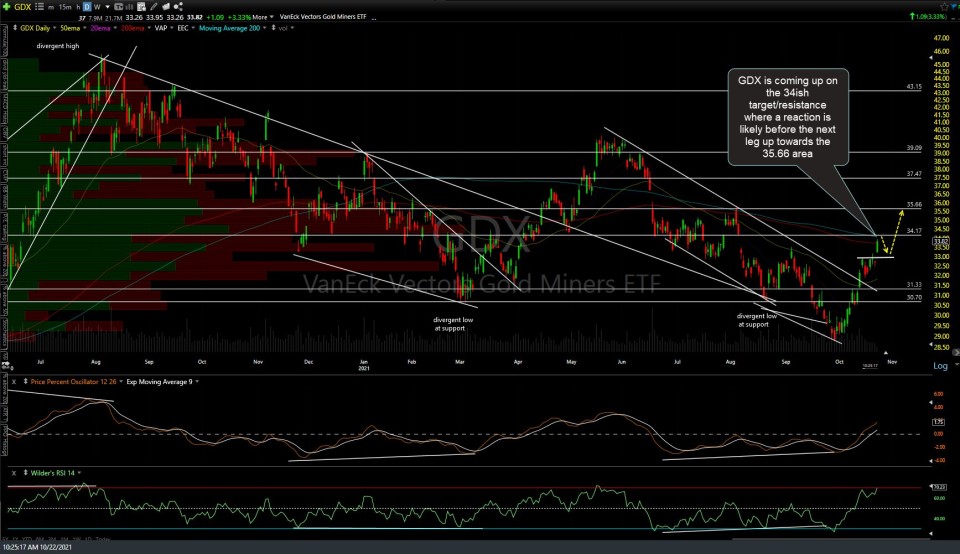Close the Price Percent Oscillator pane

click(x=13, y=382)
